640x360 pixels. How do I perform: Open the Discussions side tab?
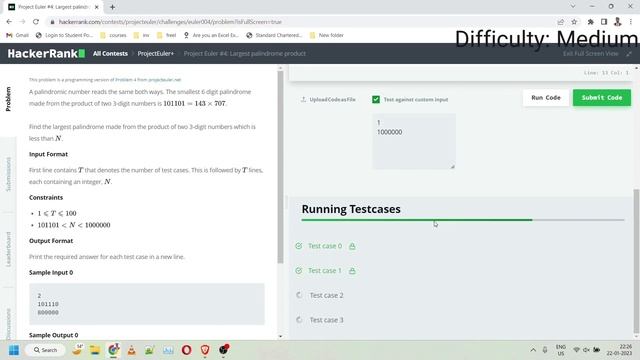8,324
